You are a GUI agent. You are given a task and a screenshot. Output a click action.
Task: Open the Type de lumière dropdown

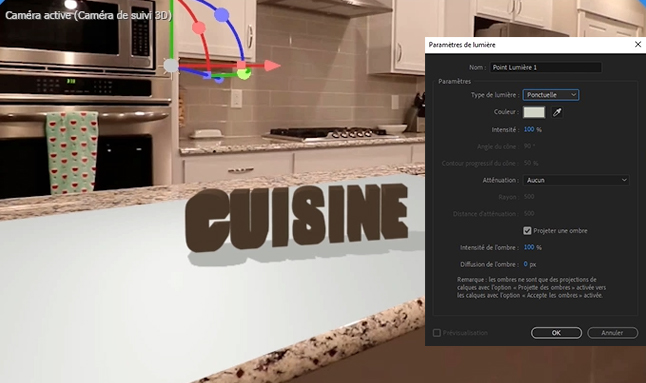(551, 95)
